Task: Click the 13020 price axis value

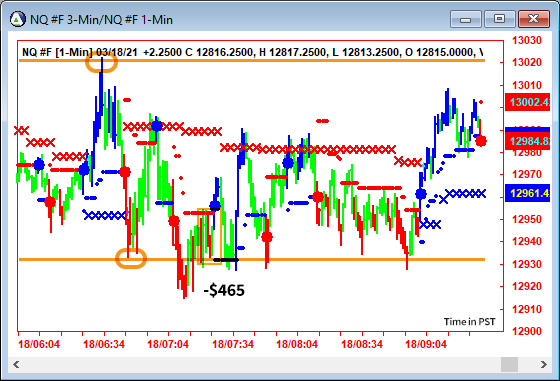Action: coord(527,62)
